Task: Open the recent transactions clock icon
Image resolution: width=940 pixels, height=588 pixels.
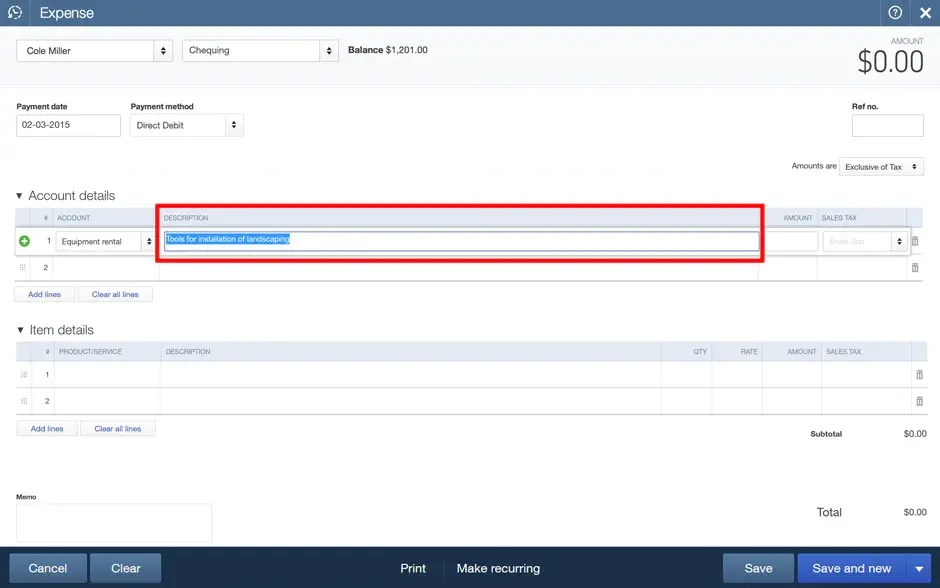Action: pos(15,13)
